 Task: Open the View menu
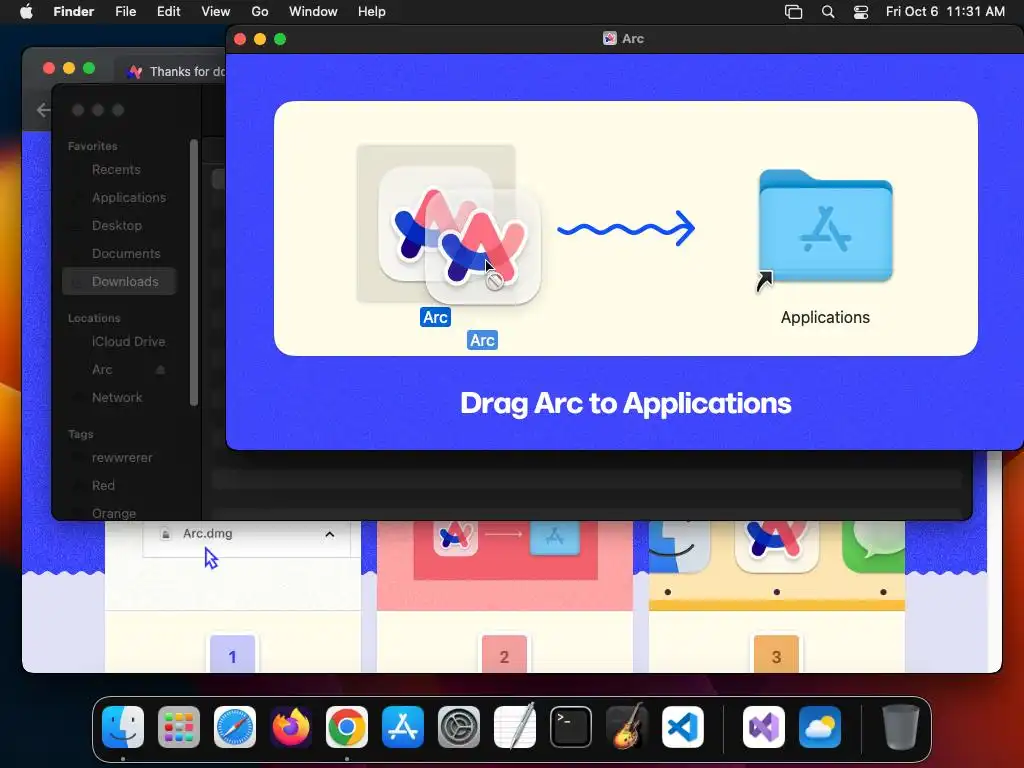coord(216,12)
